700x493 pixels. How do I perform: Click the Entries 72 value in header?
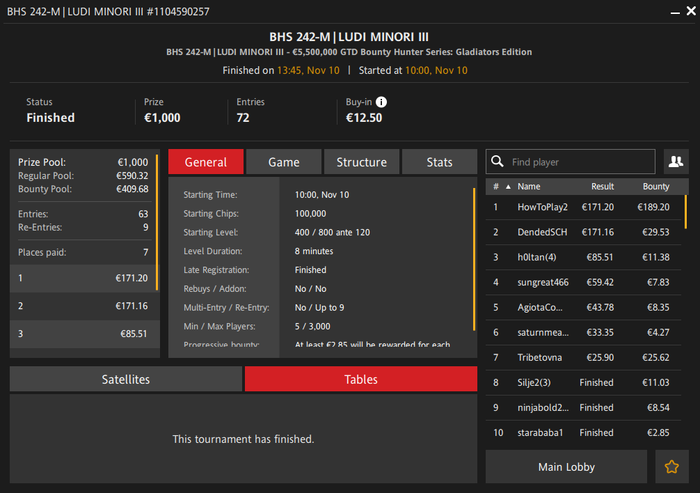coord(243,117)
